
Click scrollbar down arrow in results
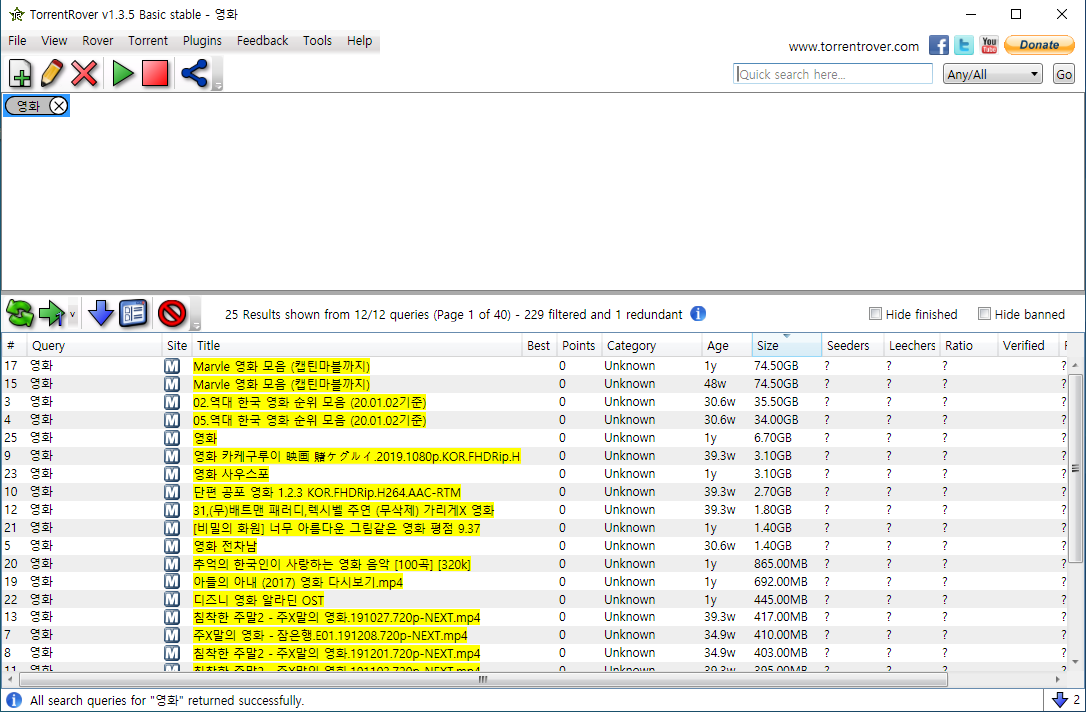click(x=1075, y=660)
